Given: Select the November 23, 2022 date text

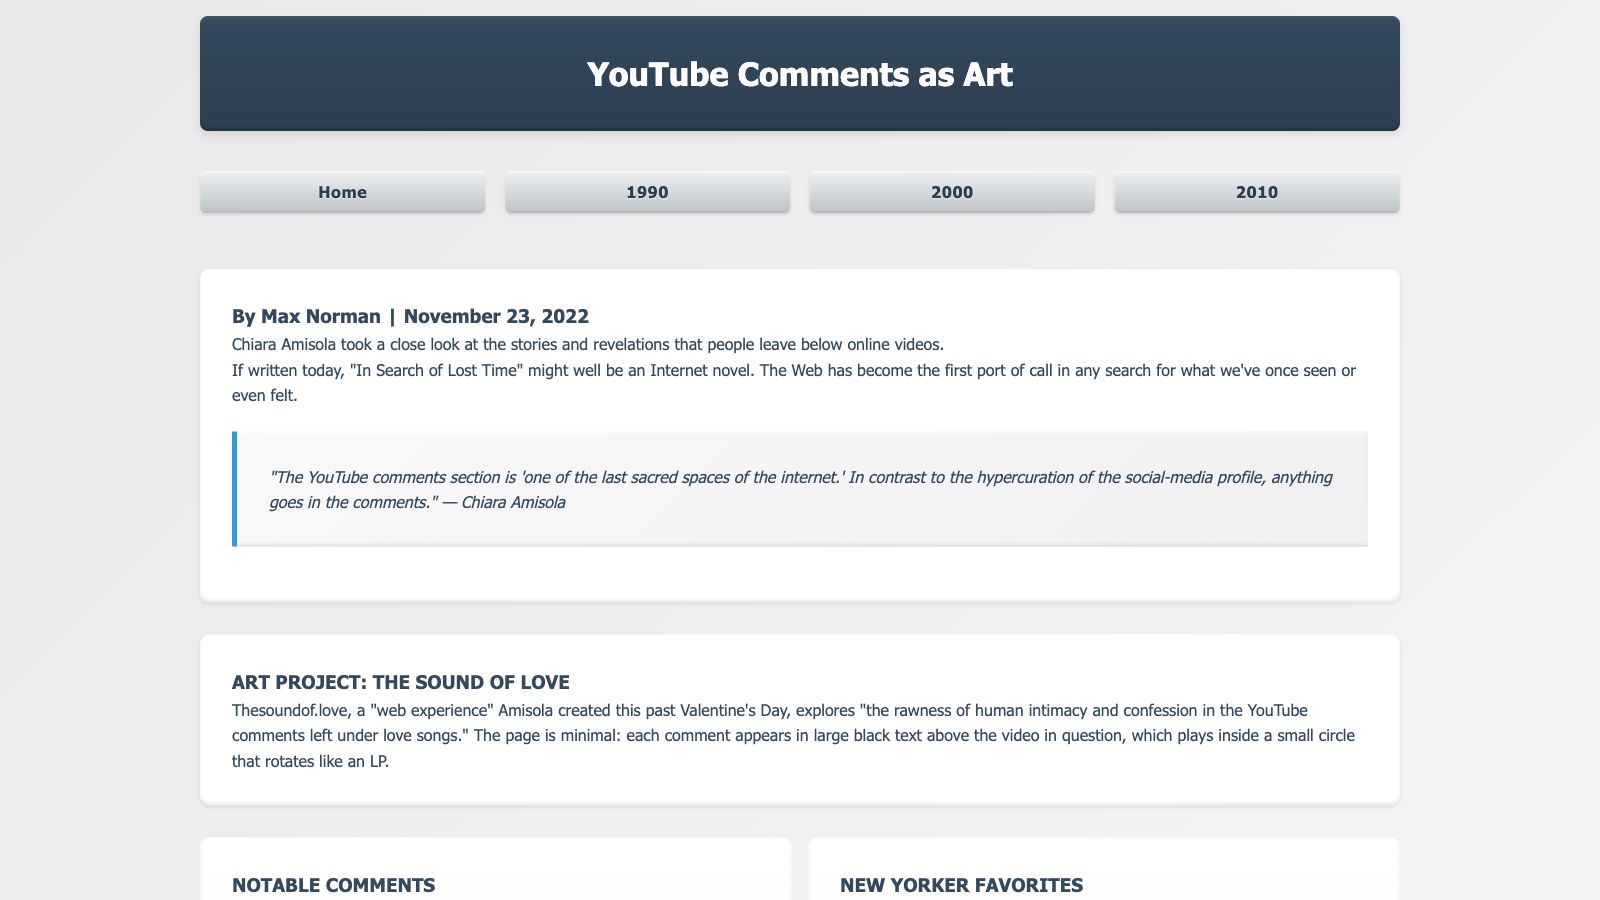Looking at the screenshot, I should (x=496, y=316).
